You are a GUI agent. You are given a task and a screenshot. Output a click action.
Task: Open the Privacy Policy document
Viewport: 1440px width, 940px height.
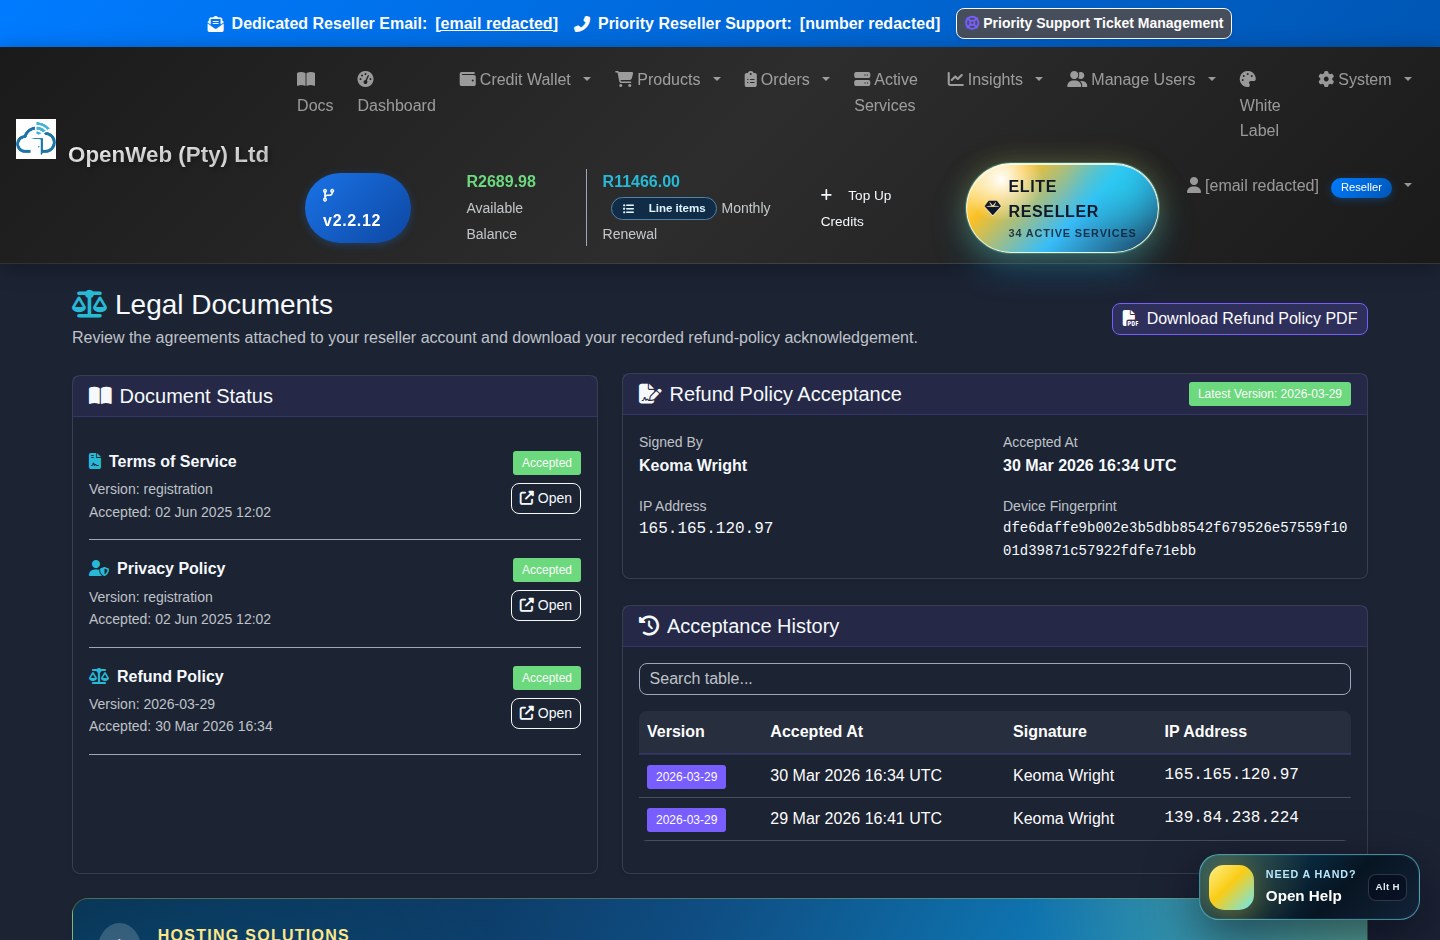(546, 605)
